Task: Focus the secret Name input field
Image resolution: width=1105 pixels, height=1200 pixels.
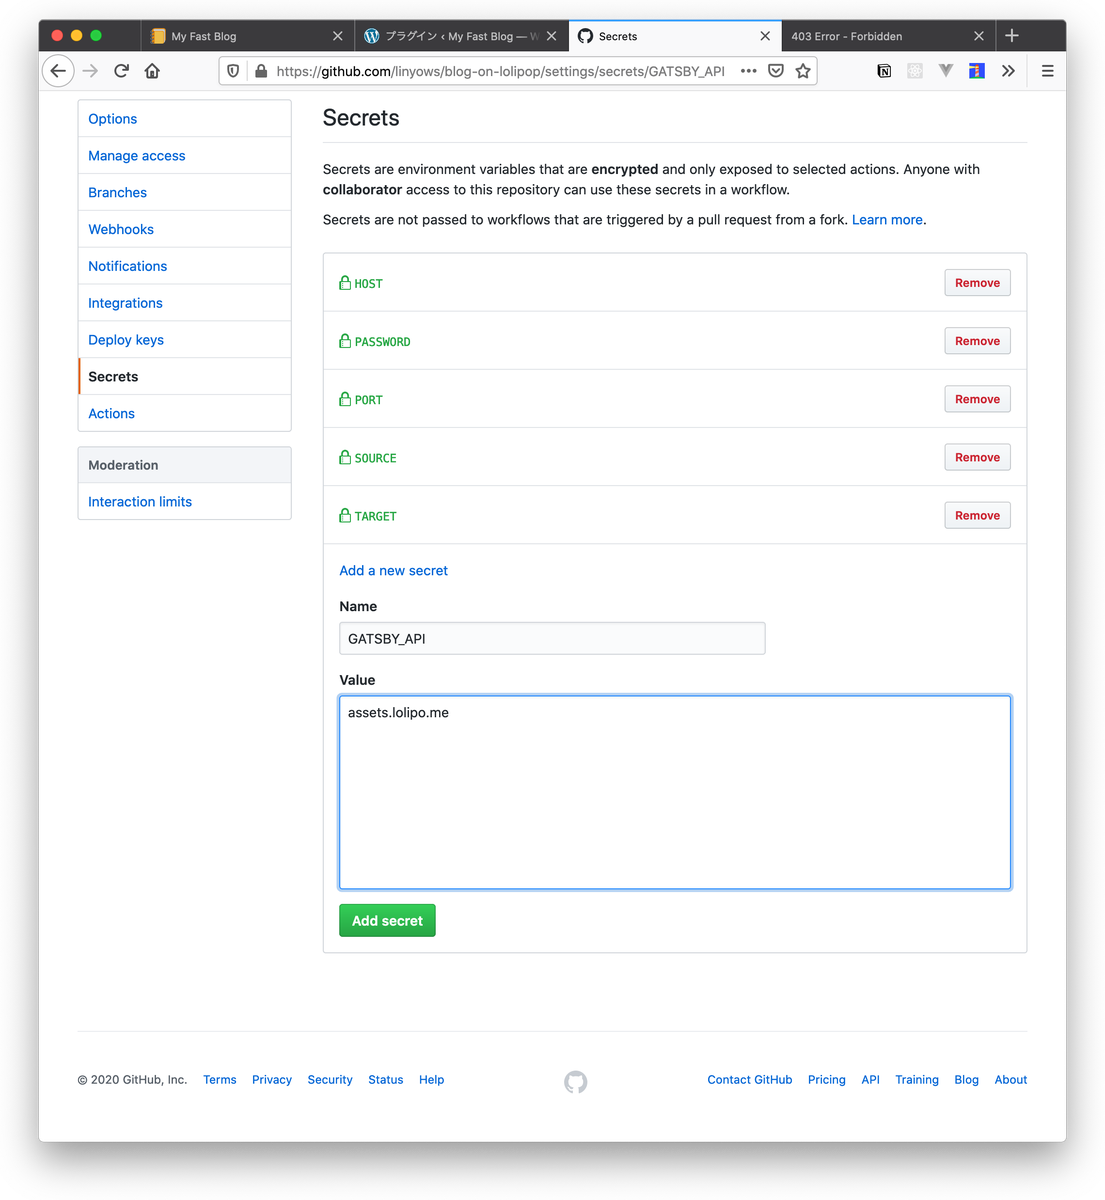Action: (x=552, y=639)
